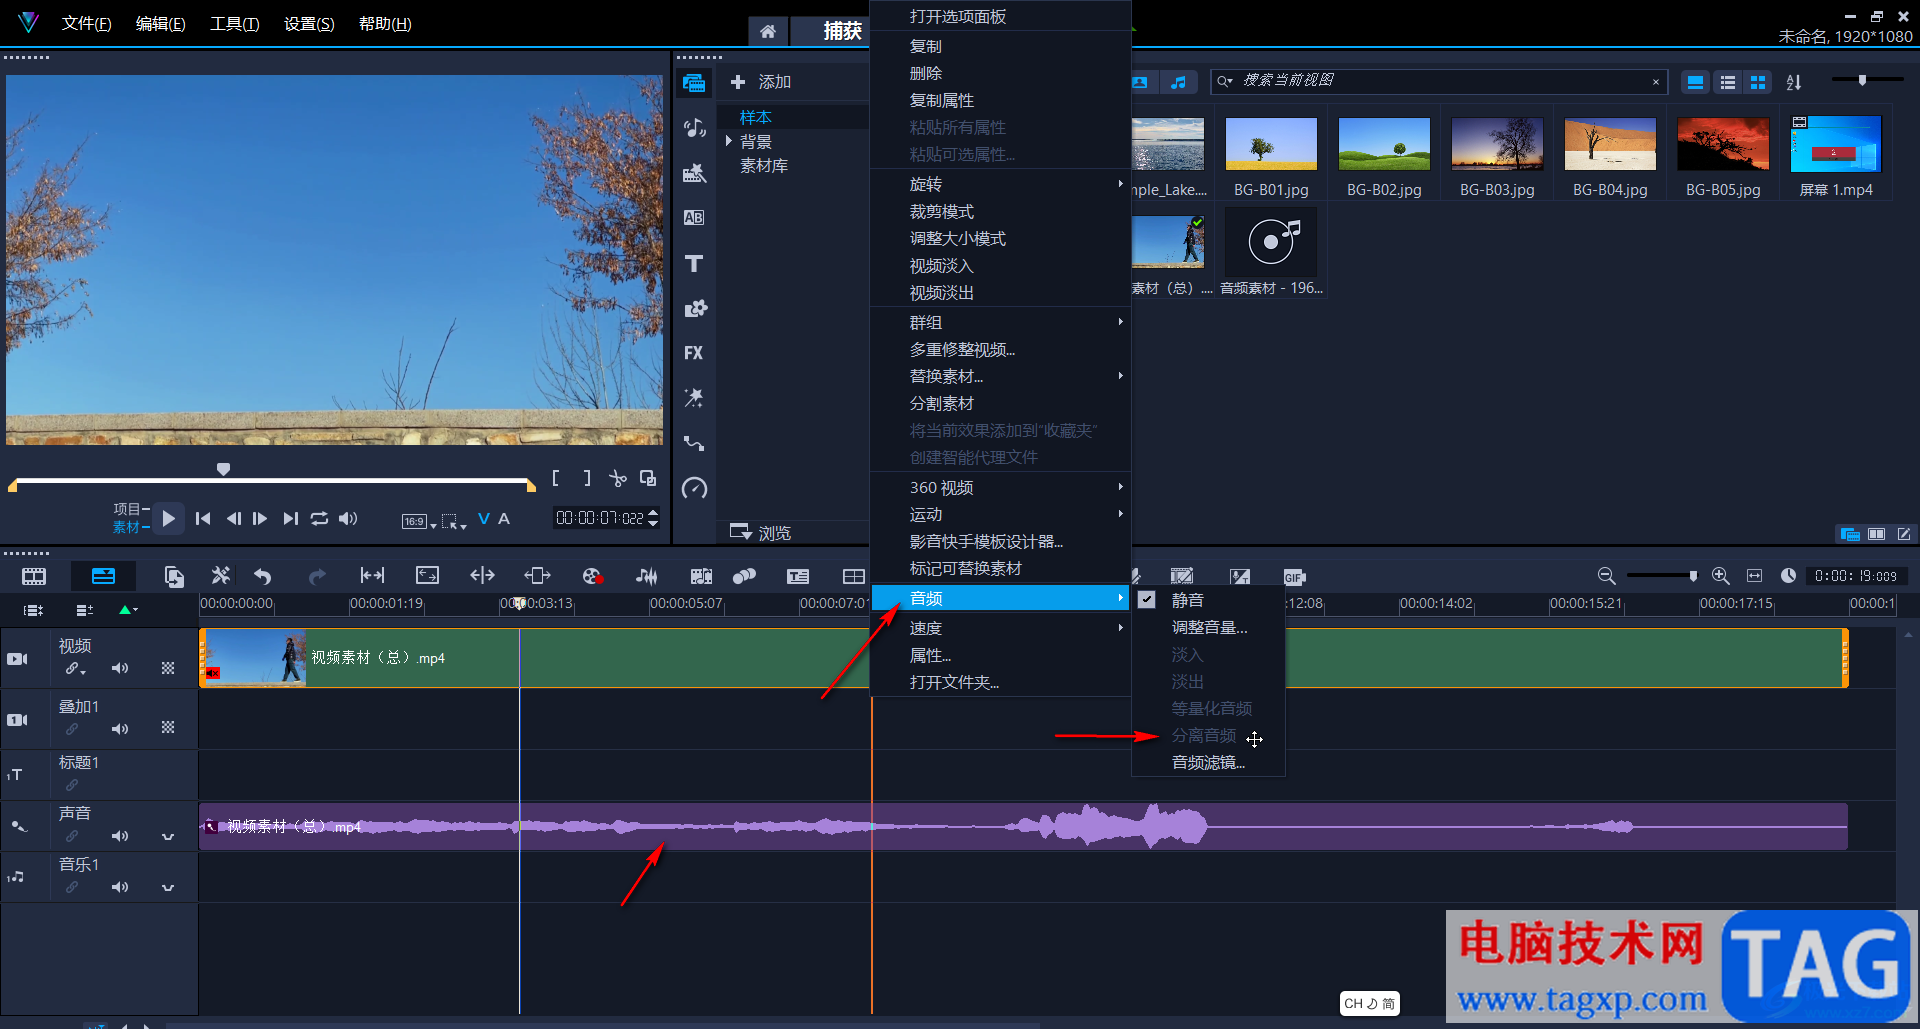
Task: Expand the 背景 tree folder arrow
Action: [729, 141]
